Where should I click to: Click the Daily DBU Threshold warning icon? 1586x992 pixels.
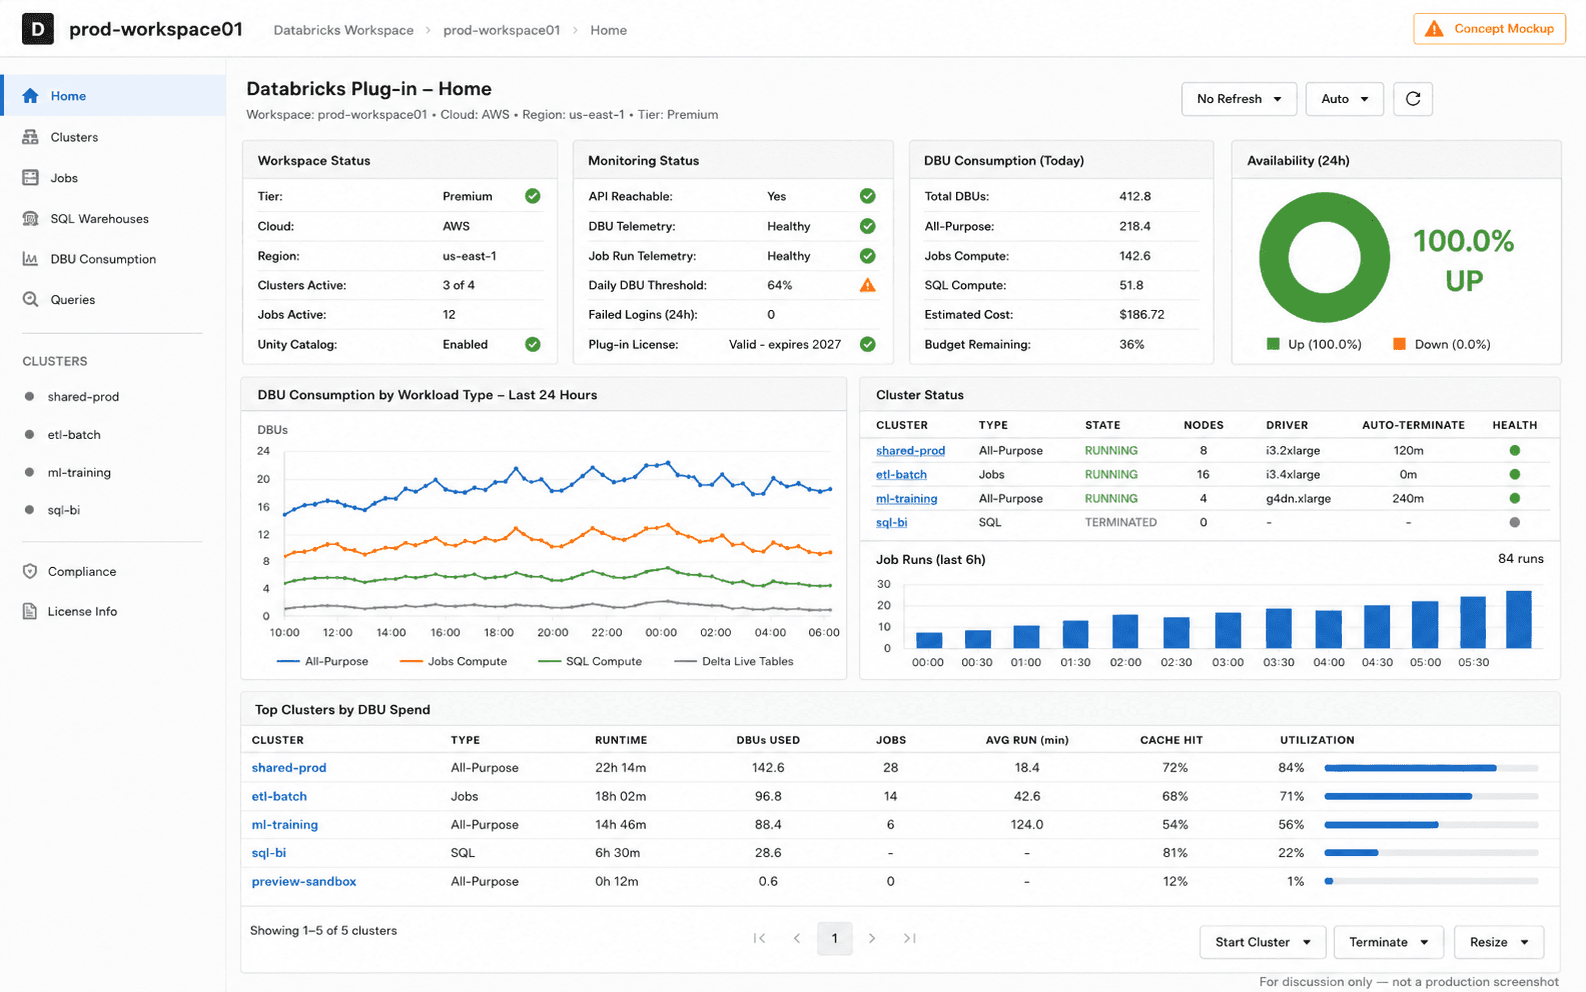click(868, 285)
